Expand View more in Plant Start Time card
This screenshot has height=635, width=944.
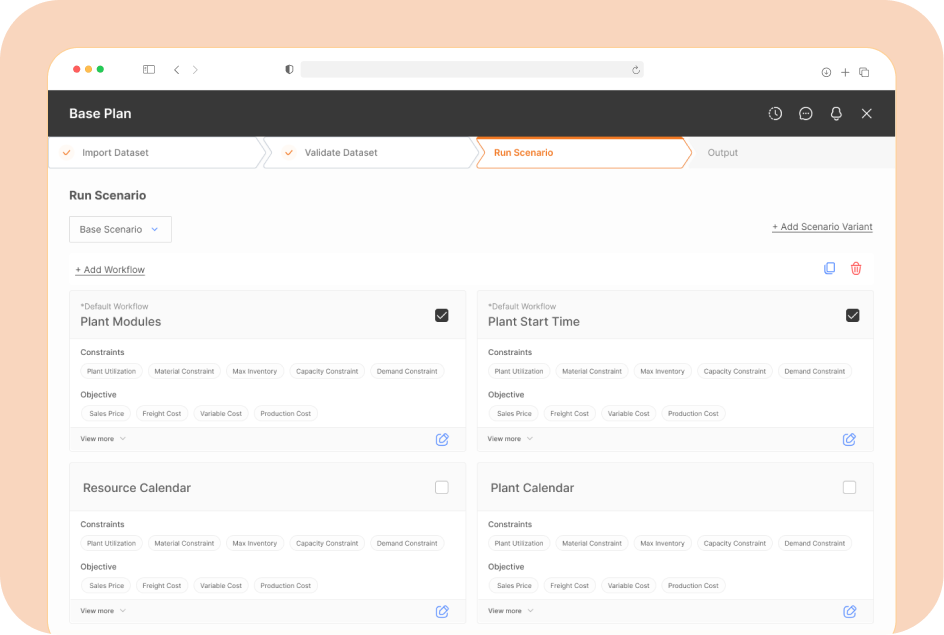pos(510,439)
